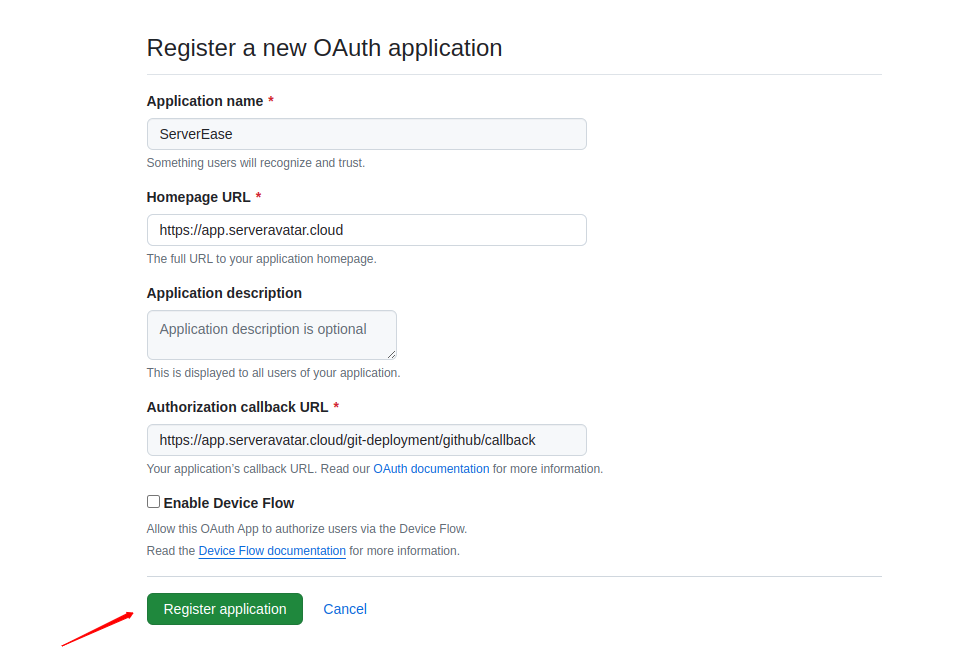Open the Device Flow documentation link

pos(272,551)
